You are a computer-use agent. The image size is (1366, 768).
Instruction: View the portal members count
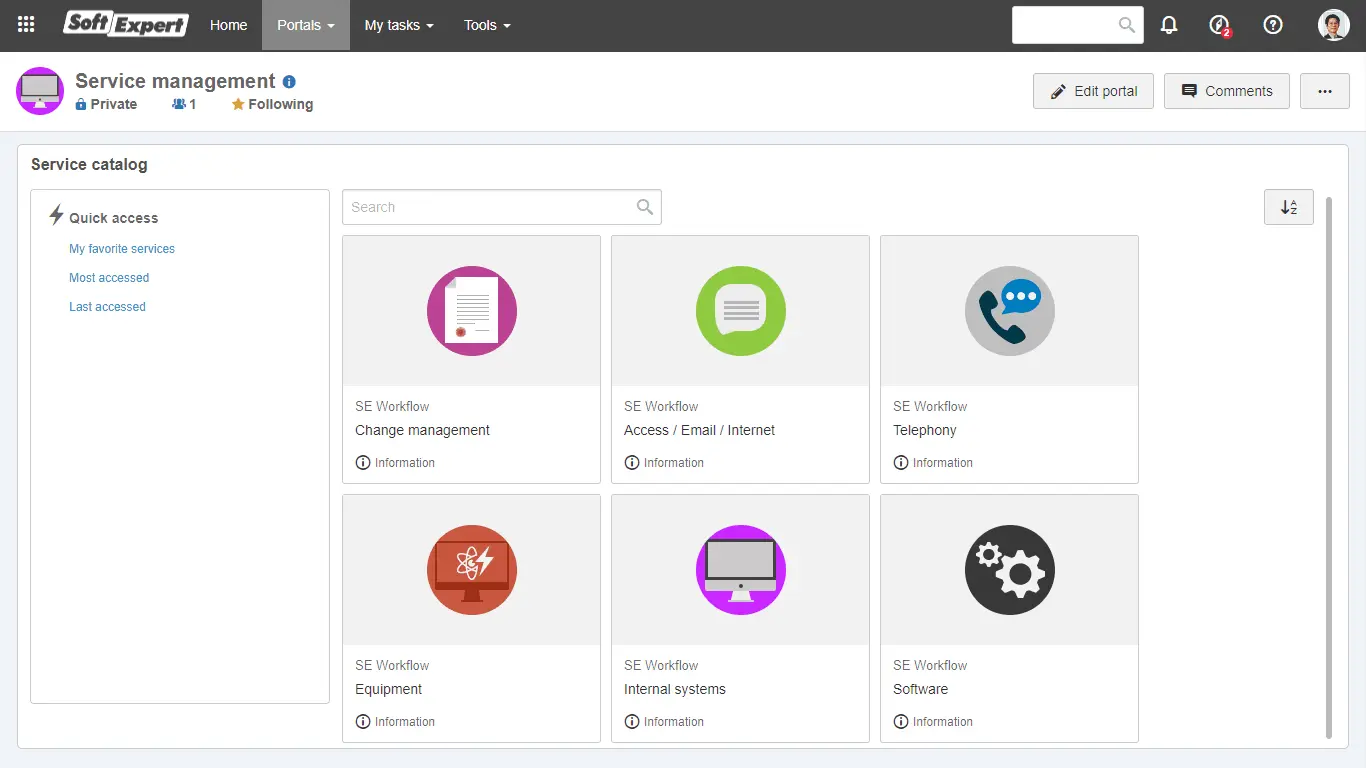[x=184, y=104]
